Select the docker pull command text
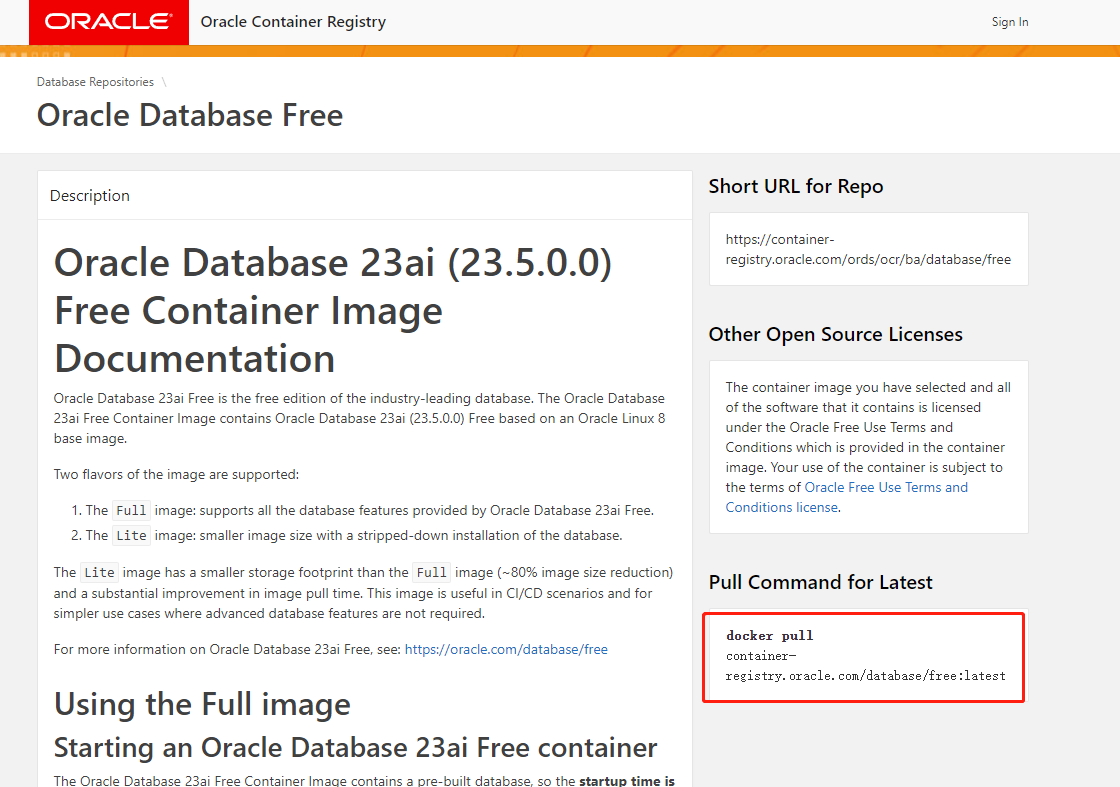1120x787 pixels. (865, 656)
